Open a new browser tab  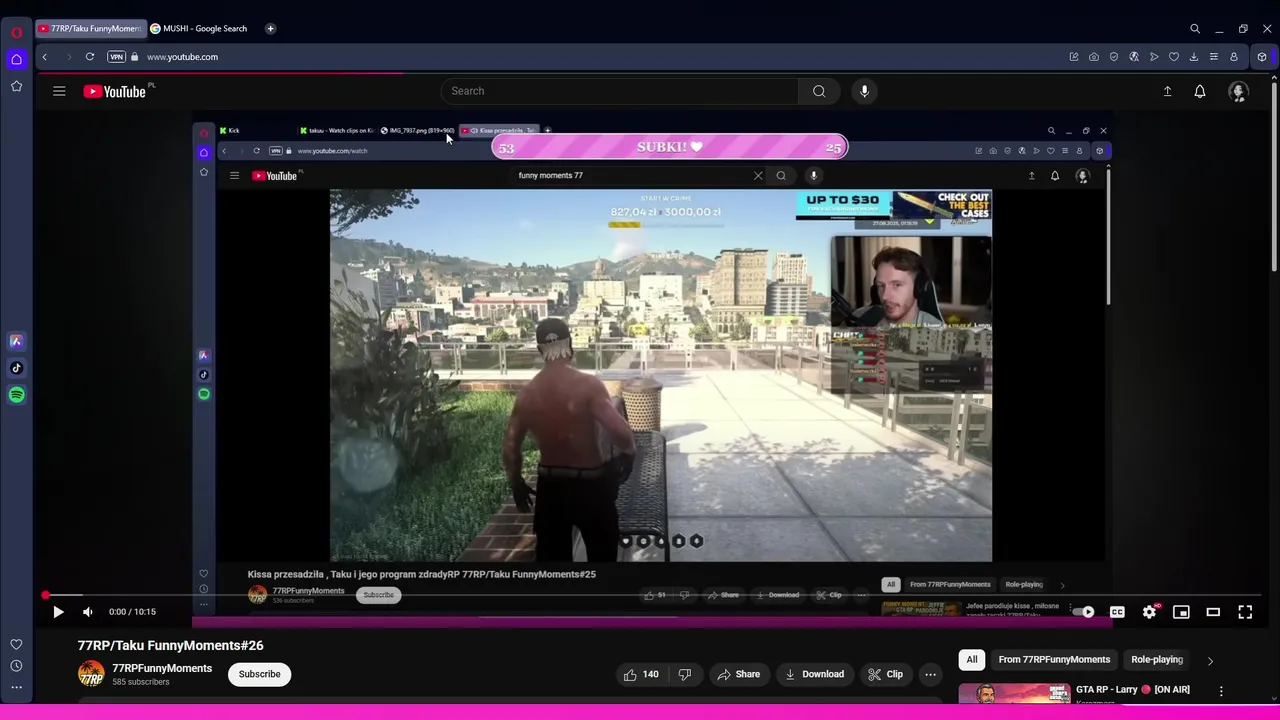point(270,28)
